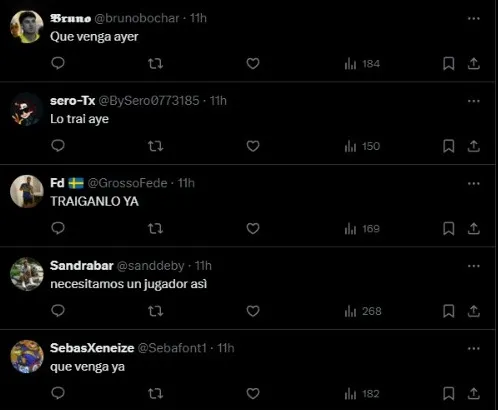Open the three-dot menu on Sandrabar's tweet
The width and height of the screenshot is (498, 410).
(x=474, y=266)
